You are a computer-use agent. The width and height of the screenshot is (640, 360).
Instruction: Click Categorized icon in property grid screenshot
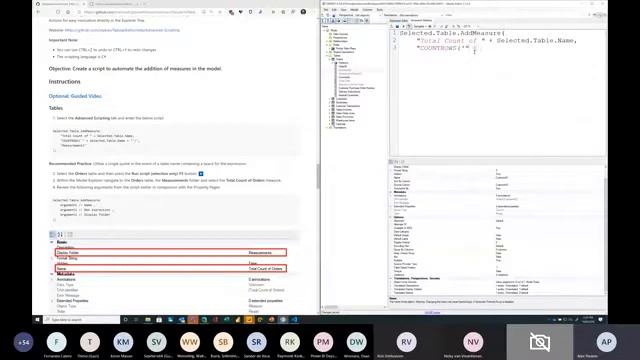(x=52, y=234)
